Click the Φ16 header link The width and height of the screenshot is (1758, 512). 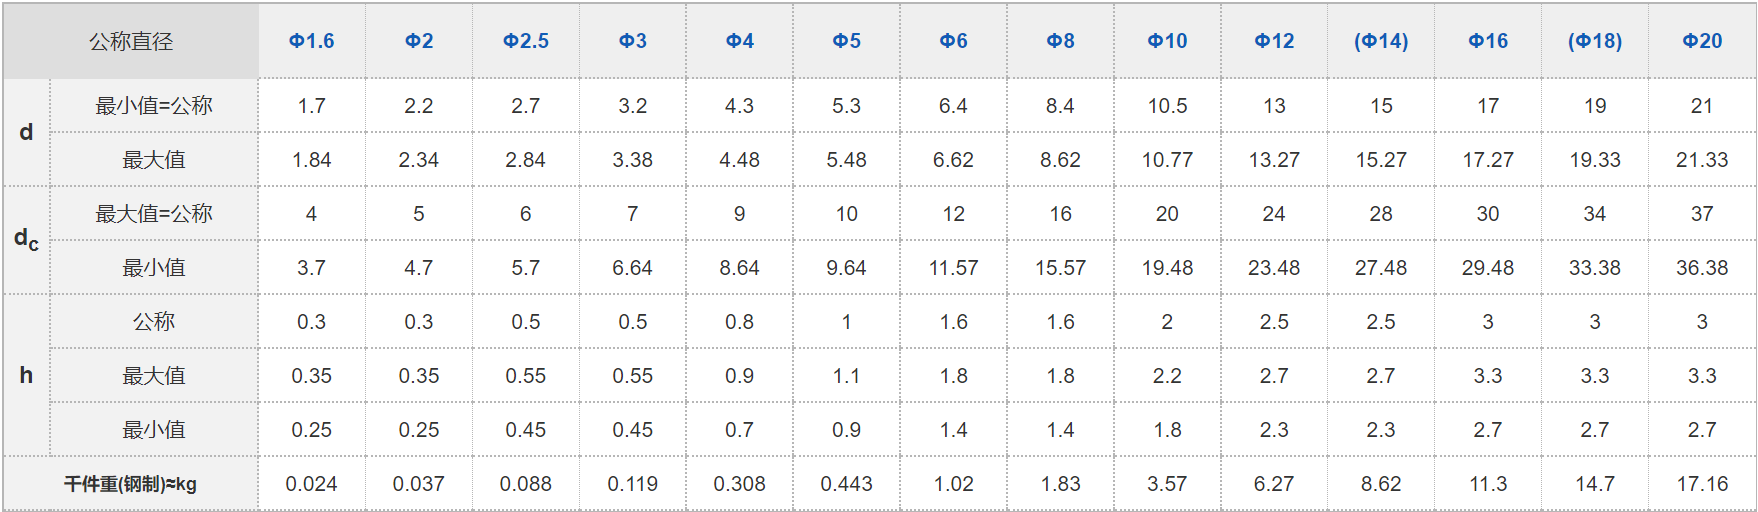click(x=1488, y=41)
